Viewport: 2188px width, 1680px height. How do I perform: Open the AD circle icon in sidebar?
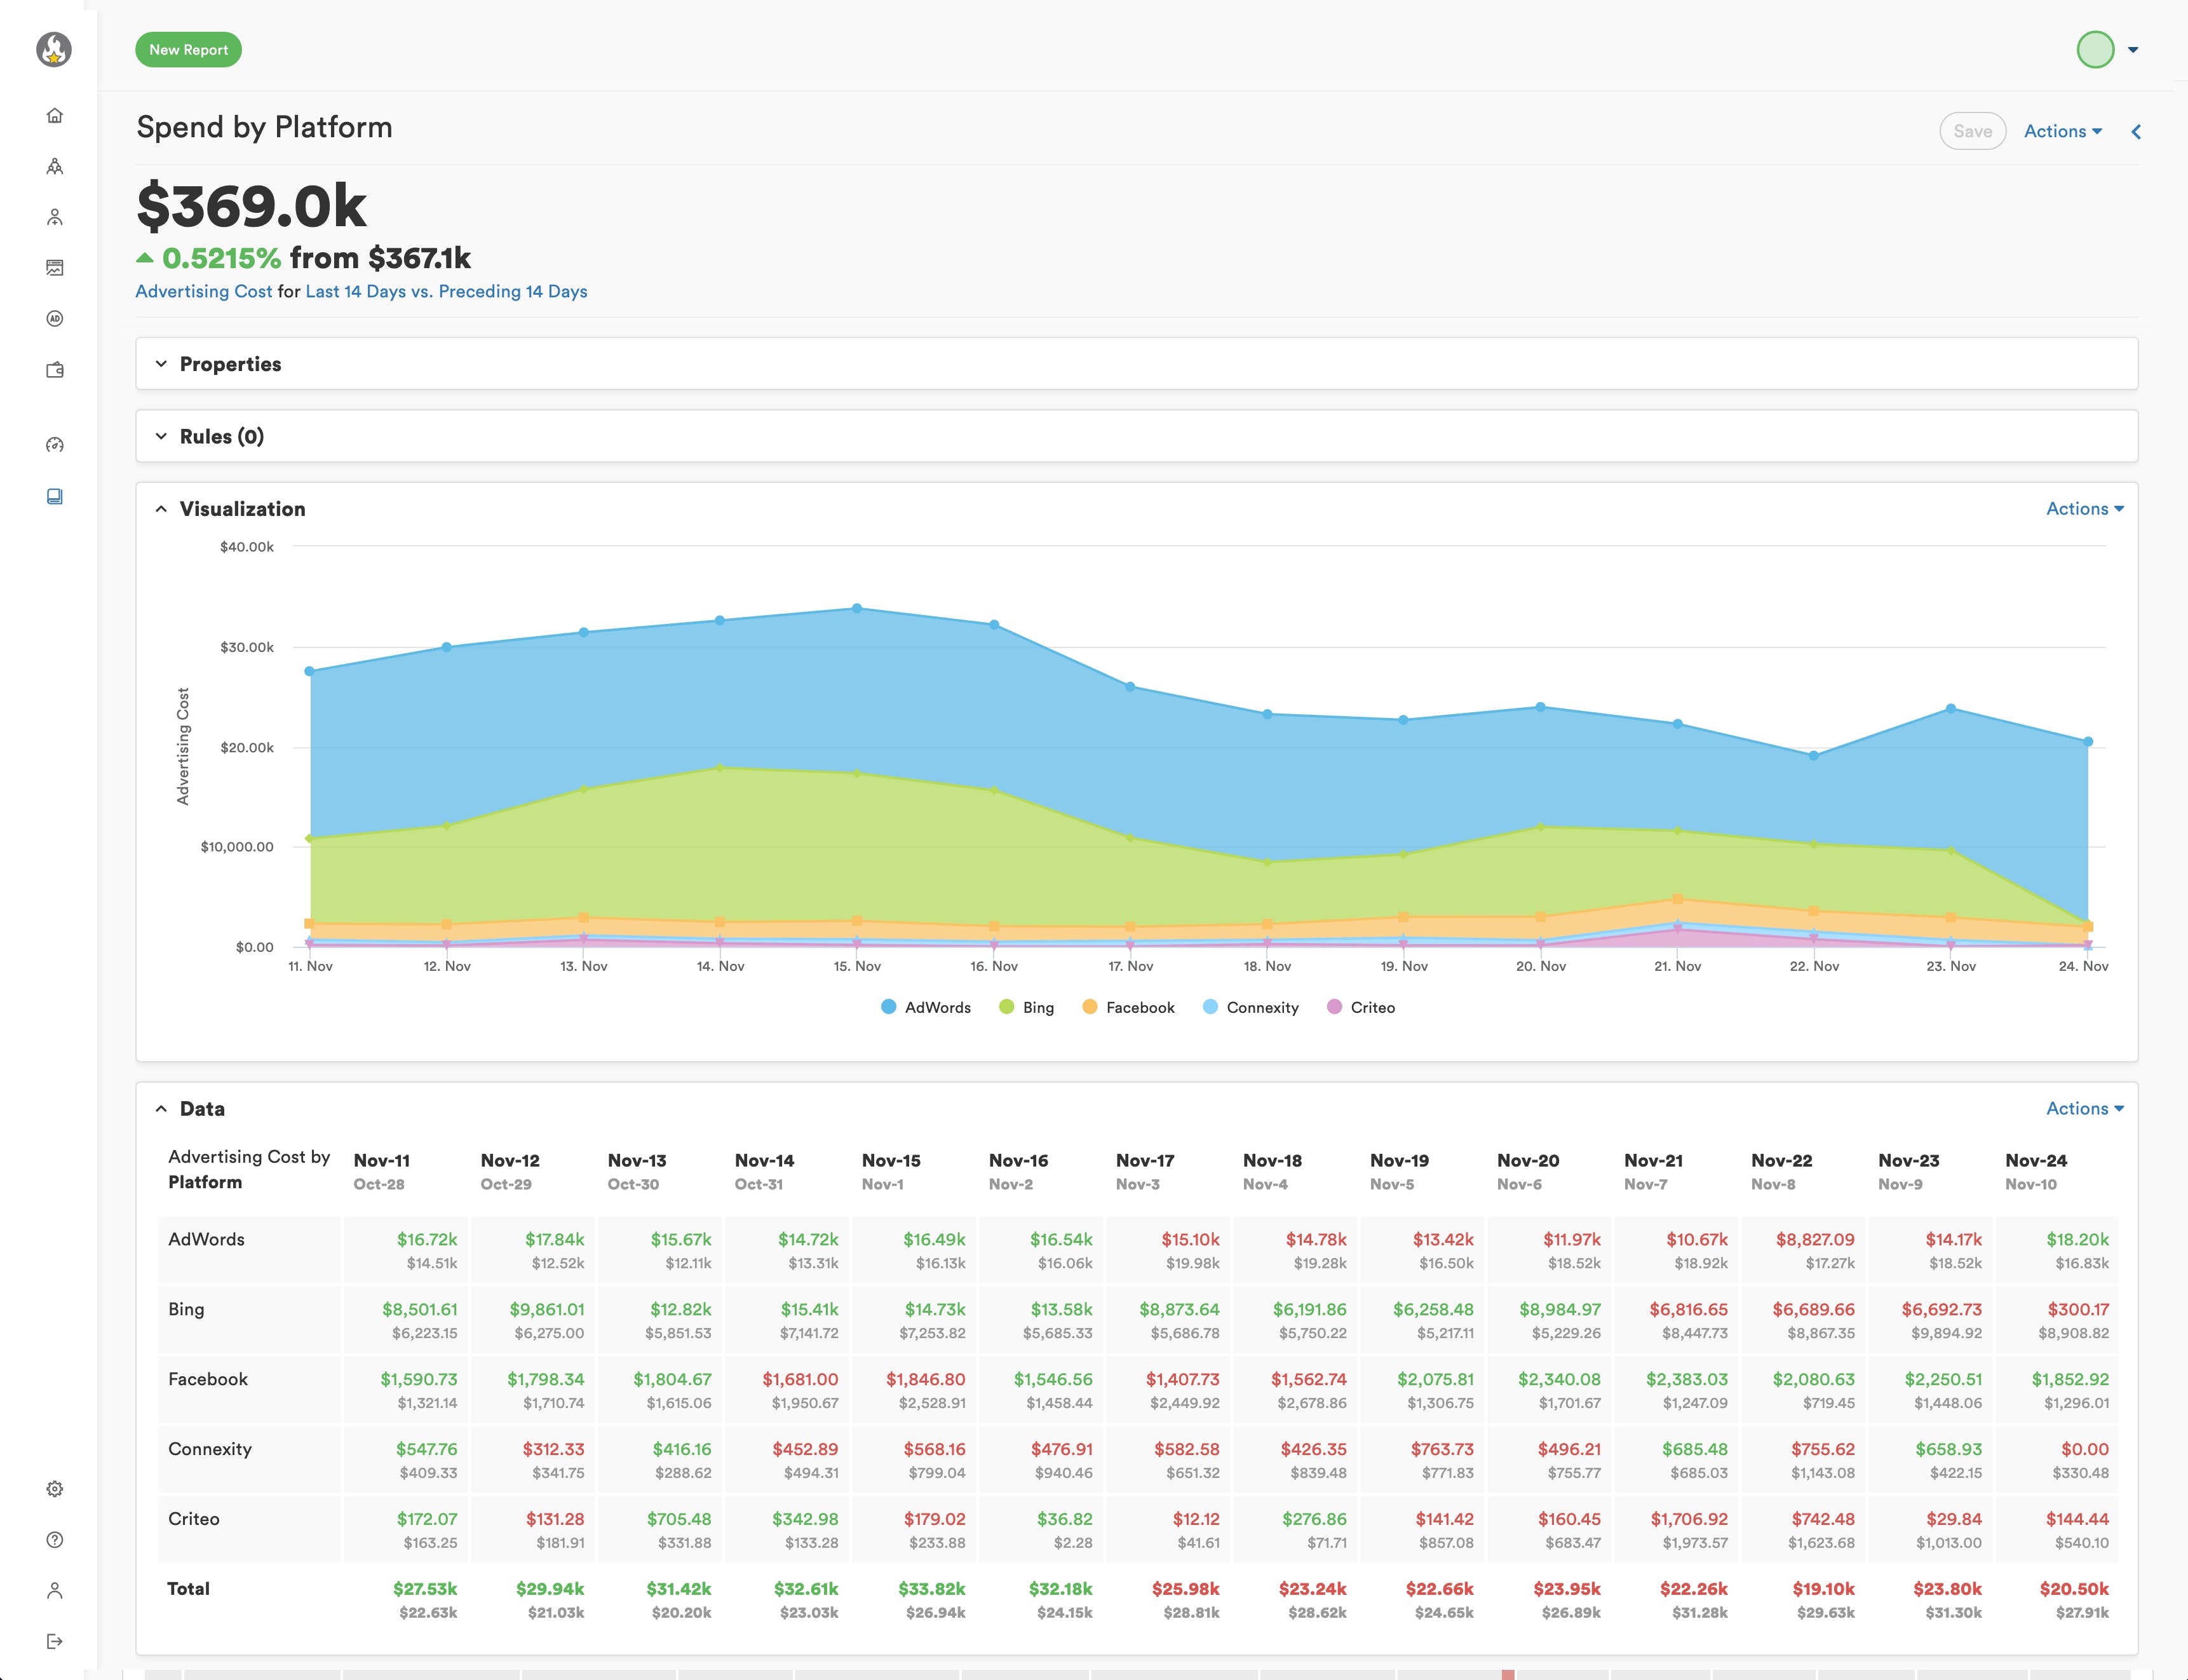click(55, 319)
